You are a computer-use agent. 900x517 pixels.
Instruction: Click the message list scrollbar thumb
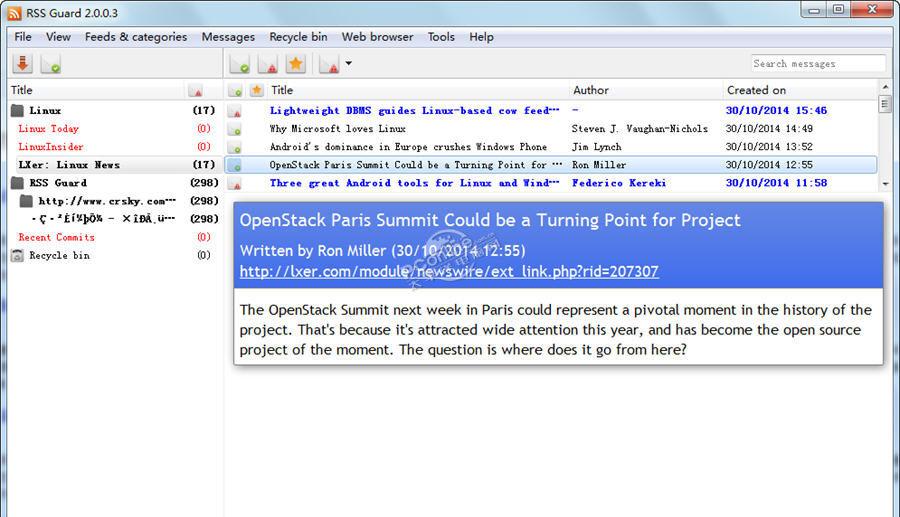(x=885, y=104)
